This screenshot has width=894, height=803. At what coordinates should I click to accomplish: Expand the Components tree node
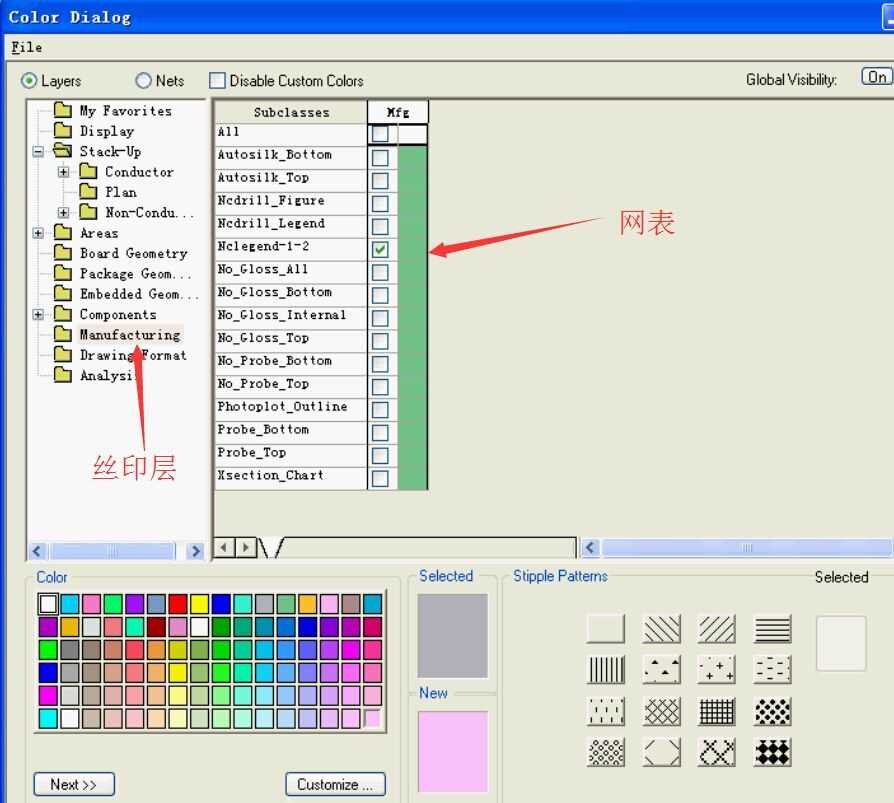coord(38,315)
